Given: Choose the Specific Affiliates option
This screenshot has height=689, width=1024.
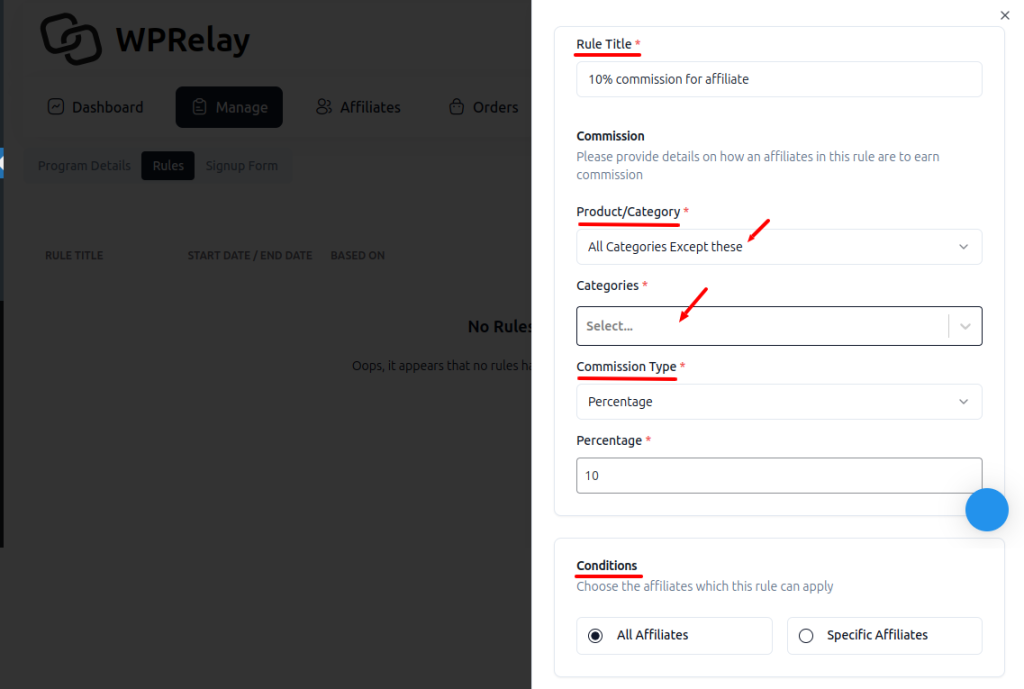Looking at the screenshot, I should tap(805, 635).
